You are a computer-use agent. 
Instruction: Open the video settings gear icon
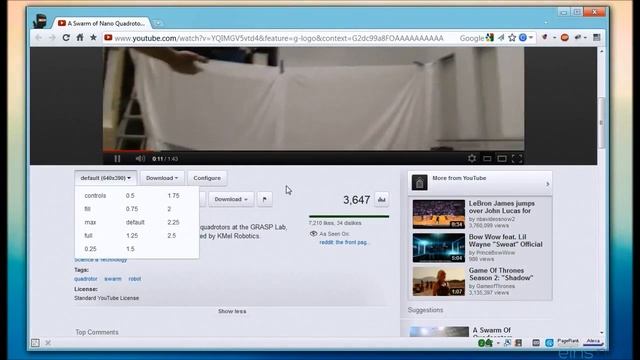(472, 158)
